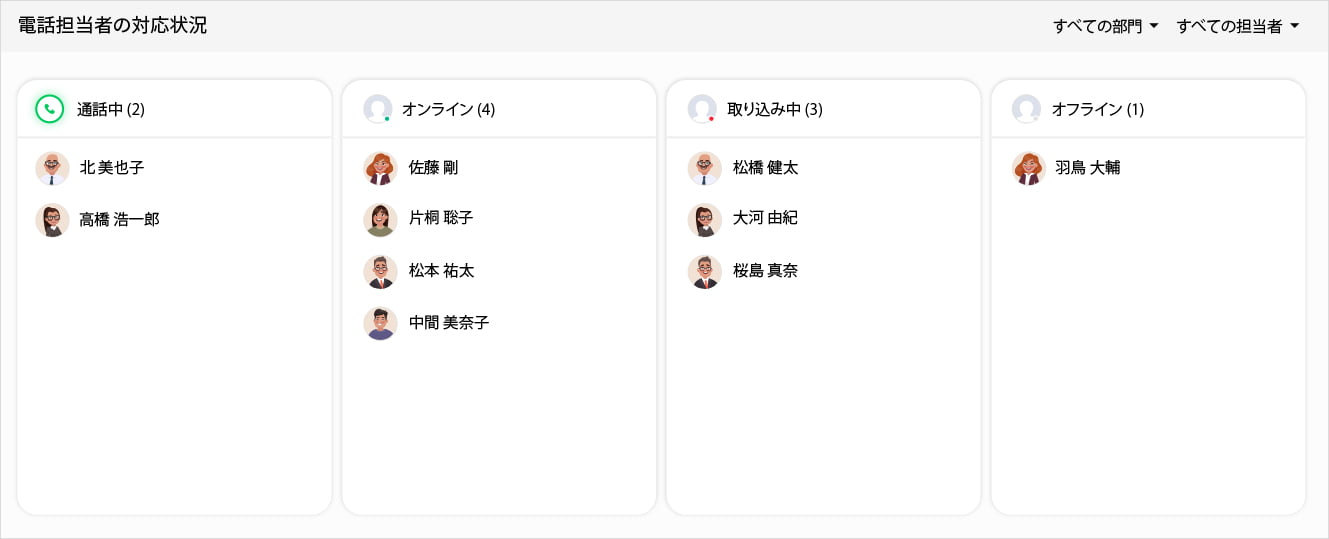Click 羽鳥 大輔's avatar picture
Viewport: 1329px width, 539px height.
[x=1028, y=168]
